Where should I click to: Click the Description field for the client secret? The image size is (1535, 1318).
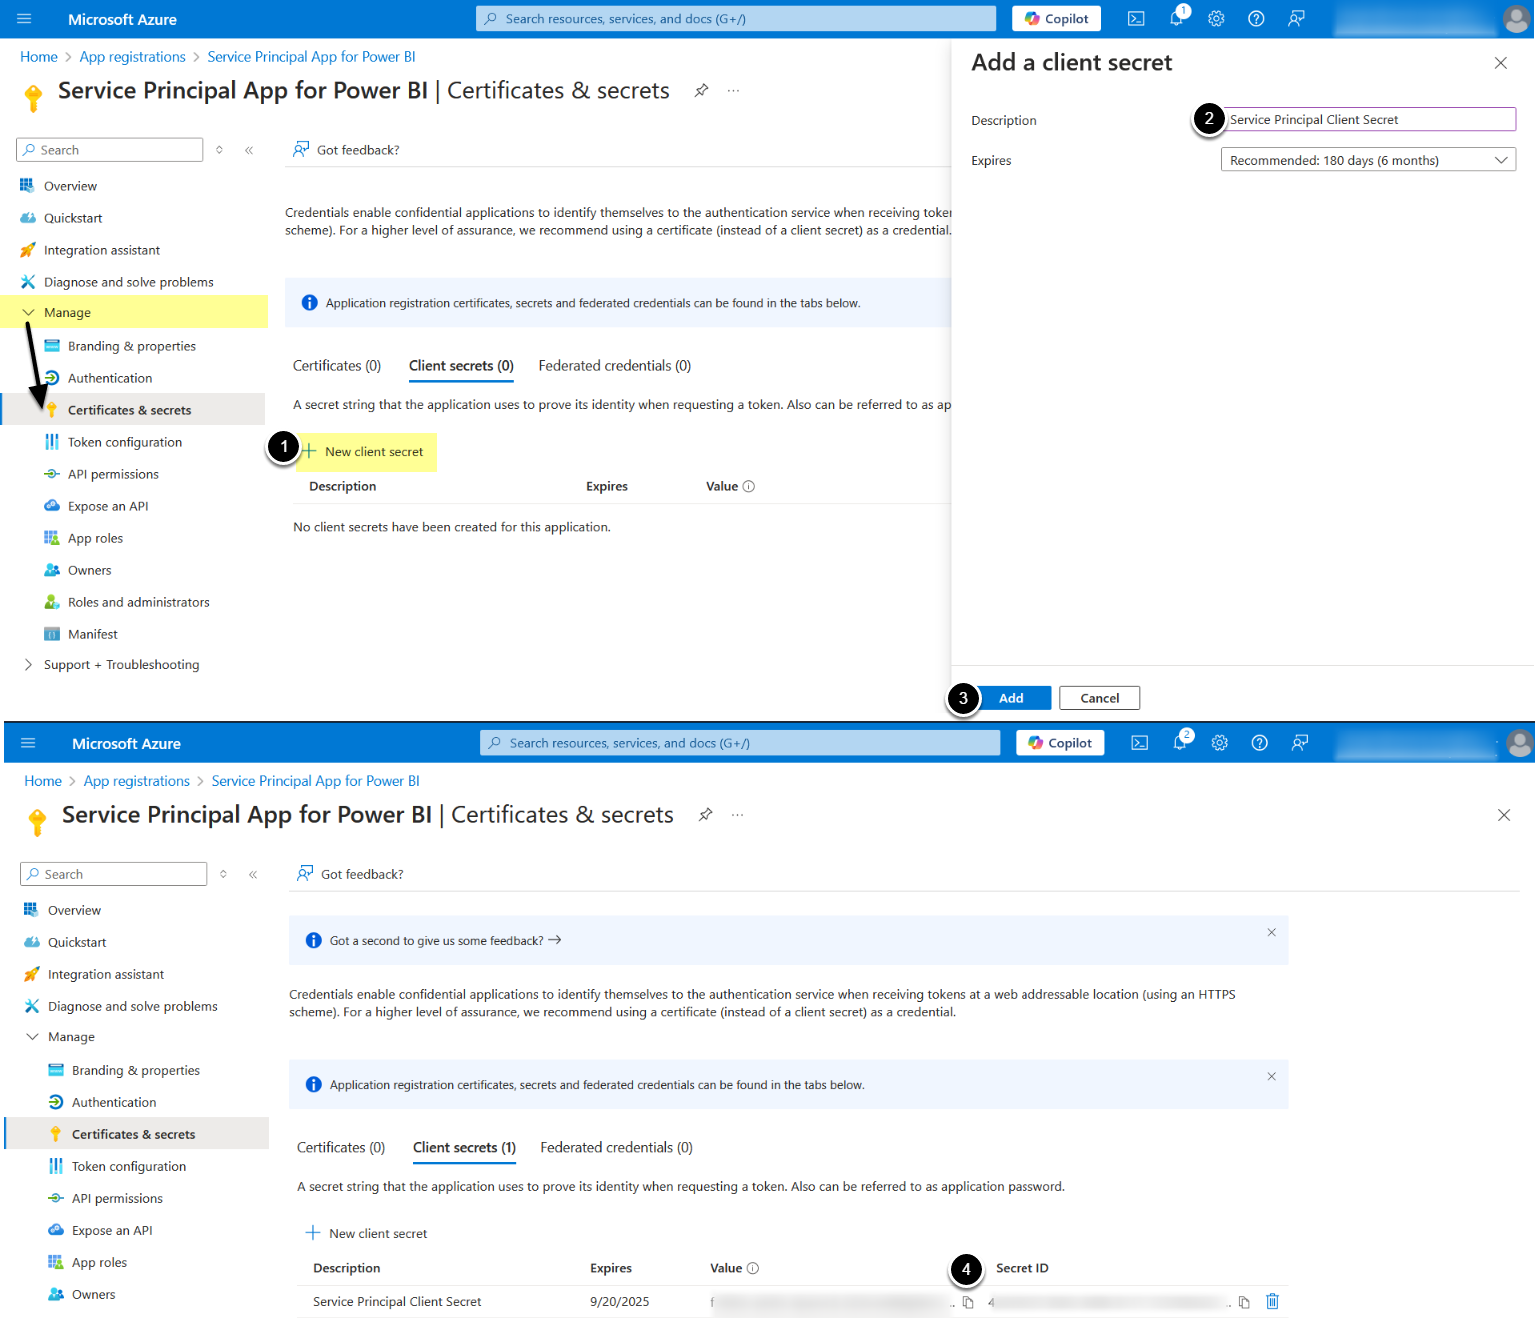click(1368, 120)
